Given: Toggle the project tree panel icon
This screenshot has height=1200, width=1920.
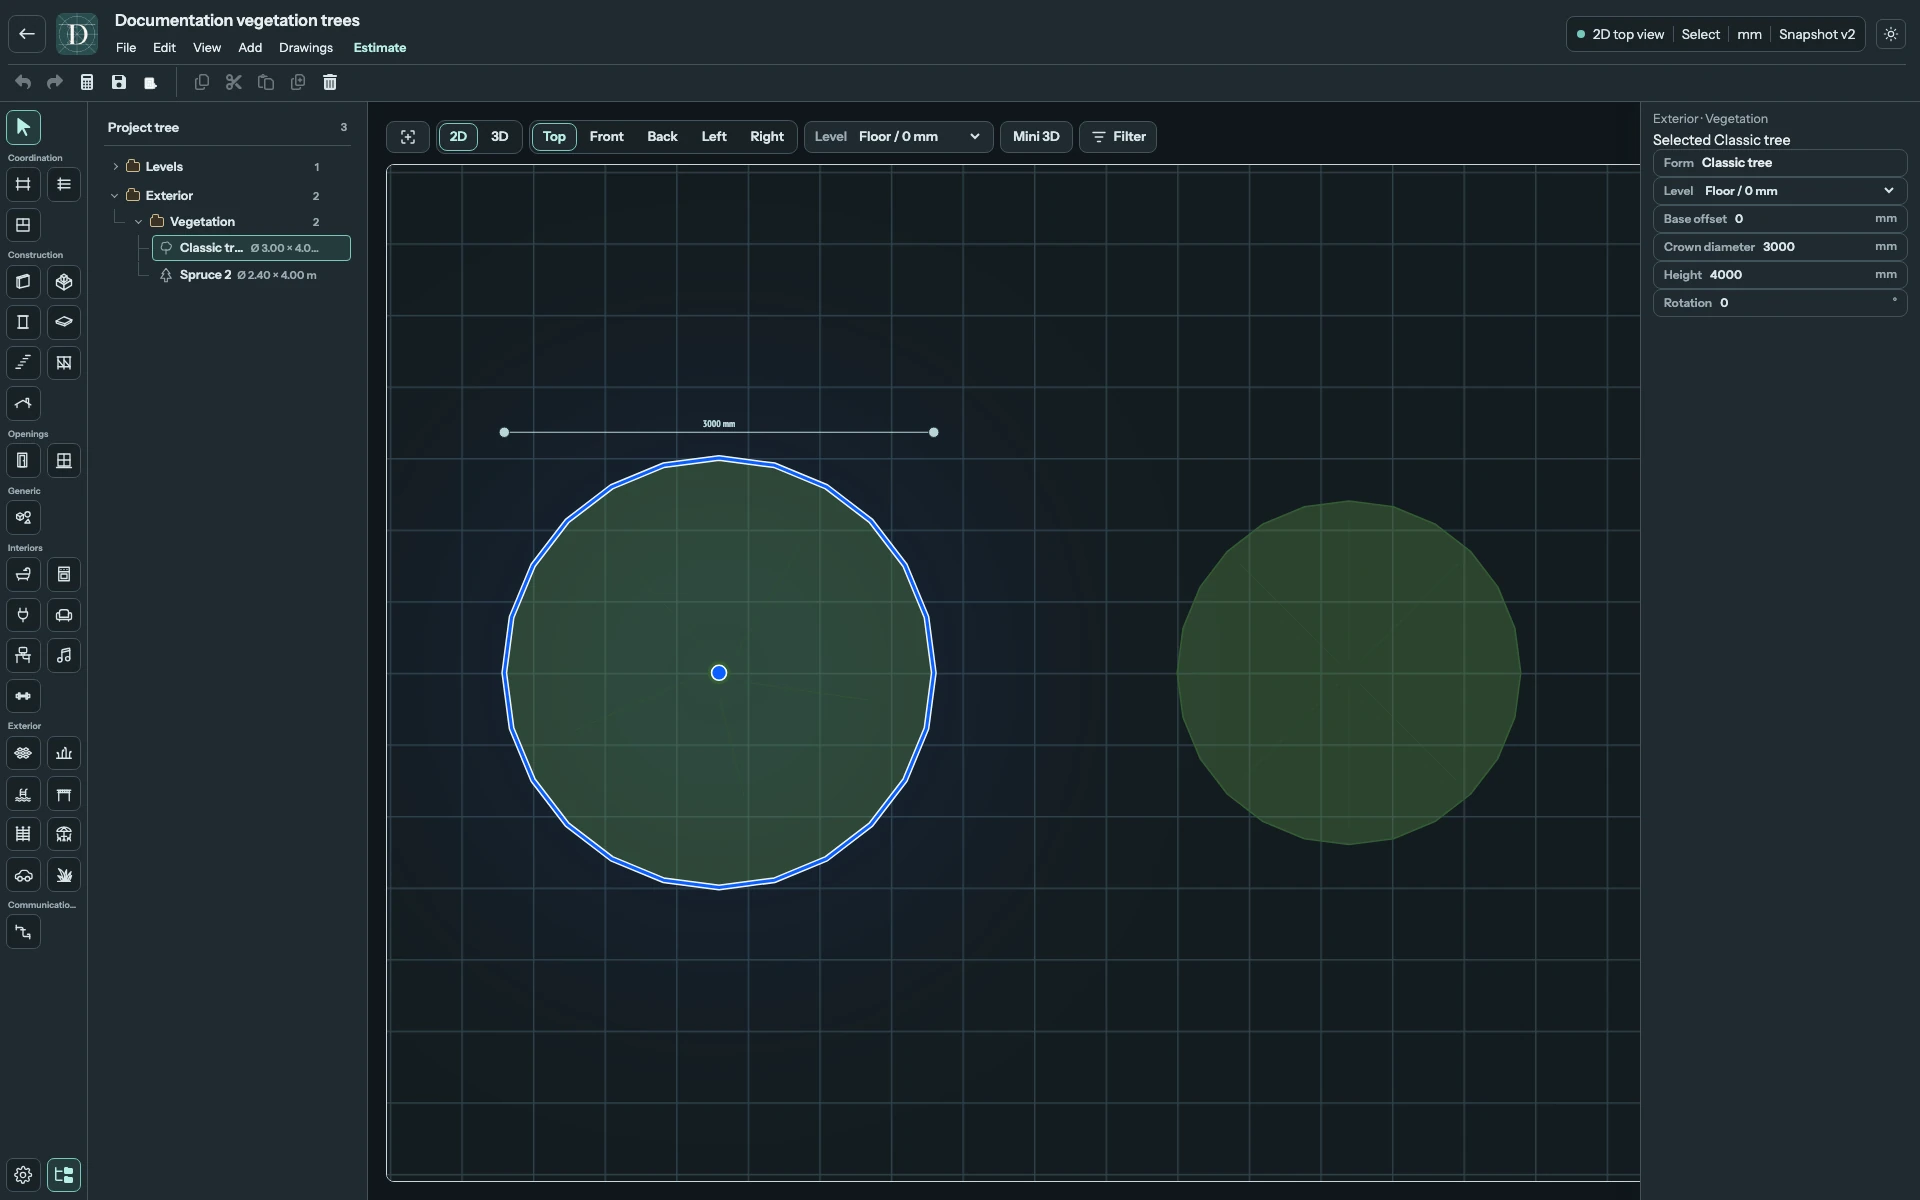Looking at the screenshot, I should [x=64, y=1175].
